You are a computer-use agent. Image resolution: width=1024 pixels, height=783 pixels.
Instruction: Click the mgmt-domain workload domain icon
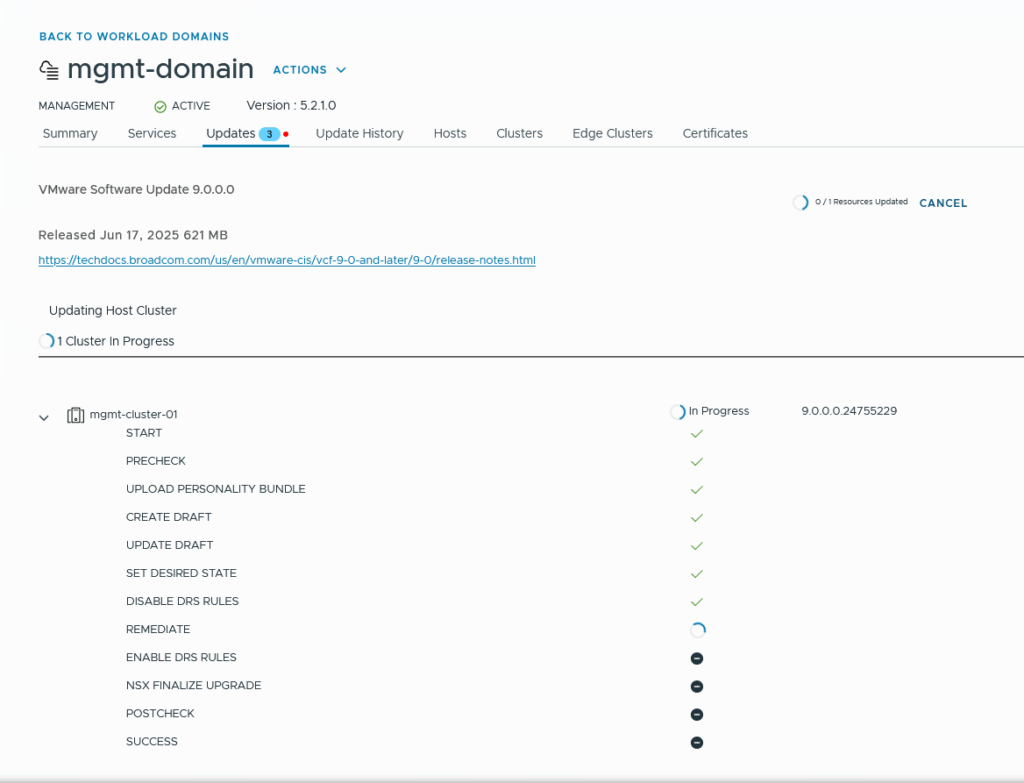click(49, 70)
